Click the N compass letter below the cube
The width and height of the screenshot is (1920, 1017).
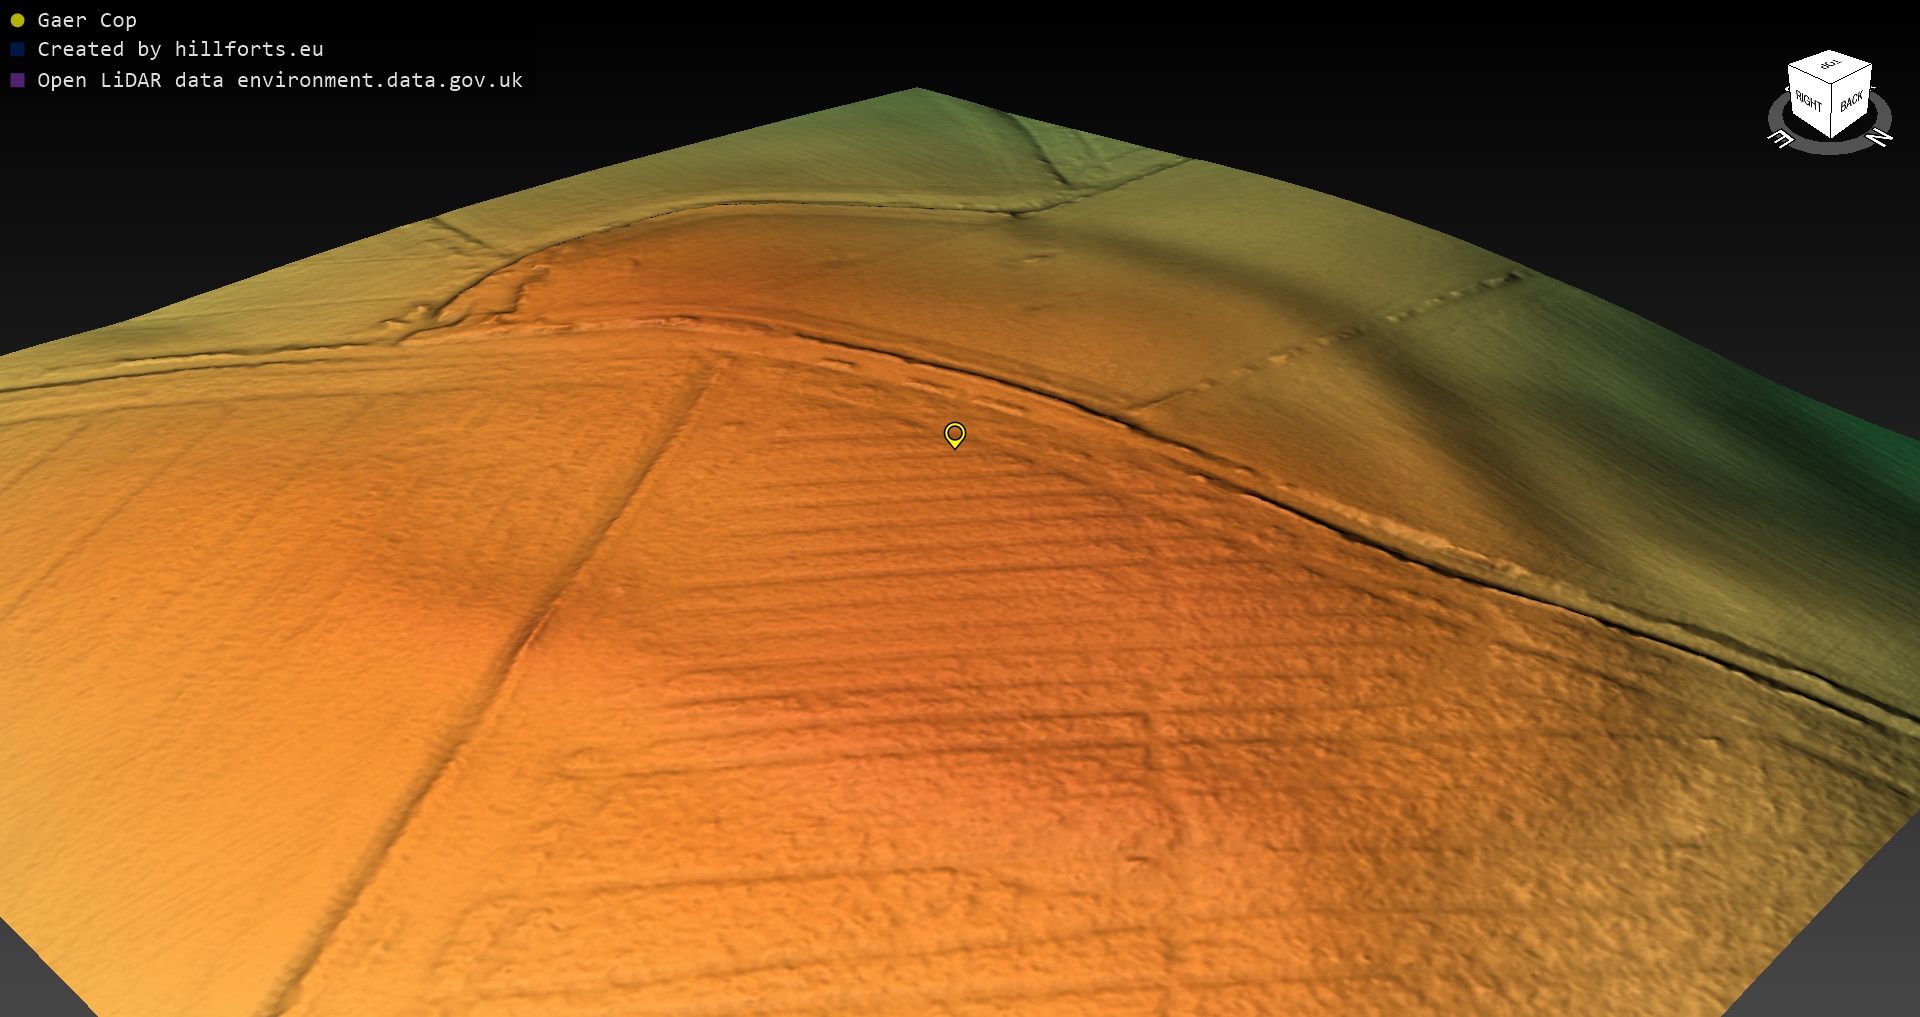click(x=1879, y=138)
